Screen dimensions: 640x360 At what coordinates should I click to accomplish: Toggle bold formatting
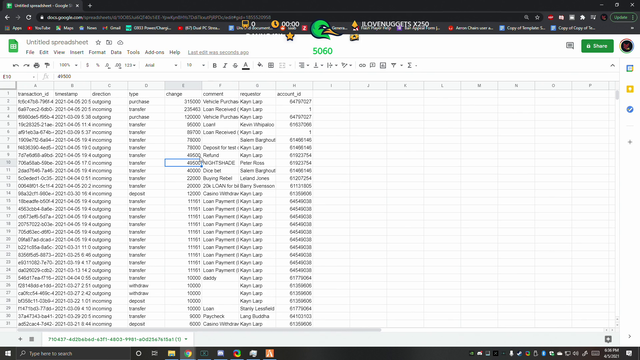click(x=215, y=65)
